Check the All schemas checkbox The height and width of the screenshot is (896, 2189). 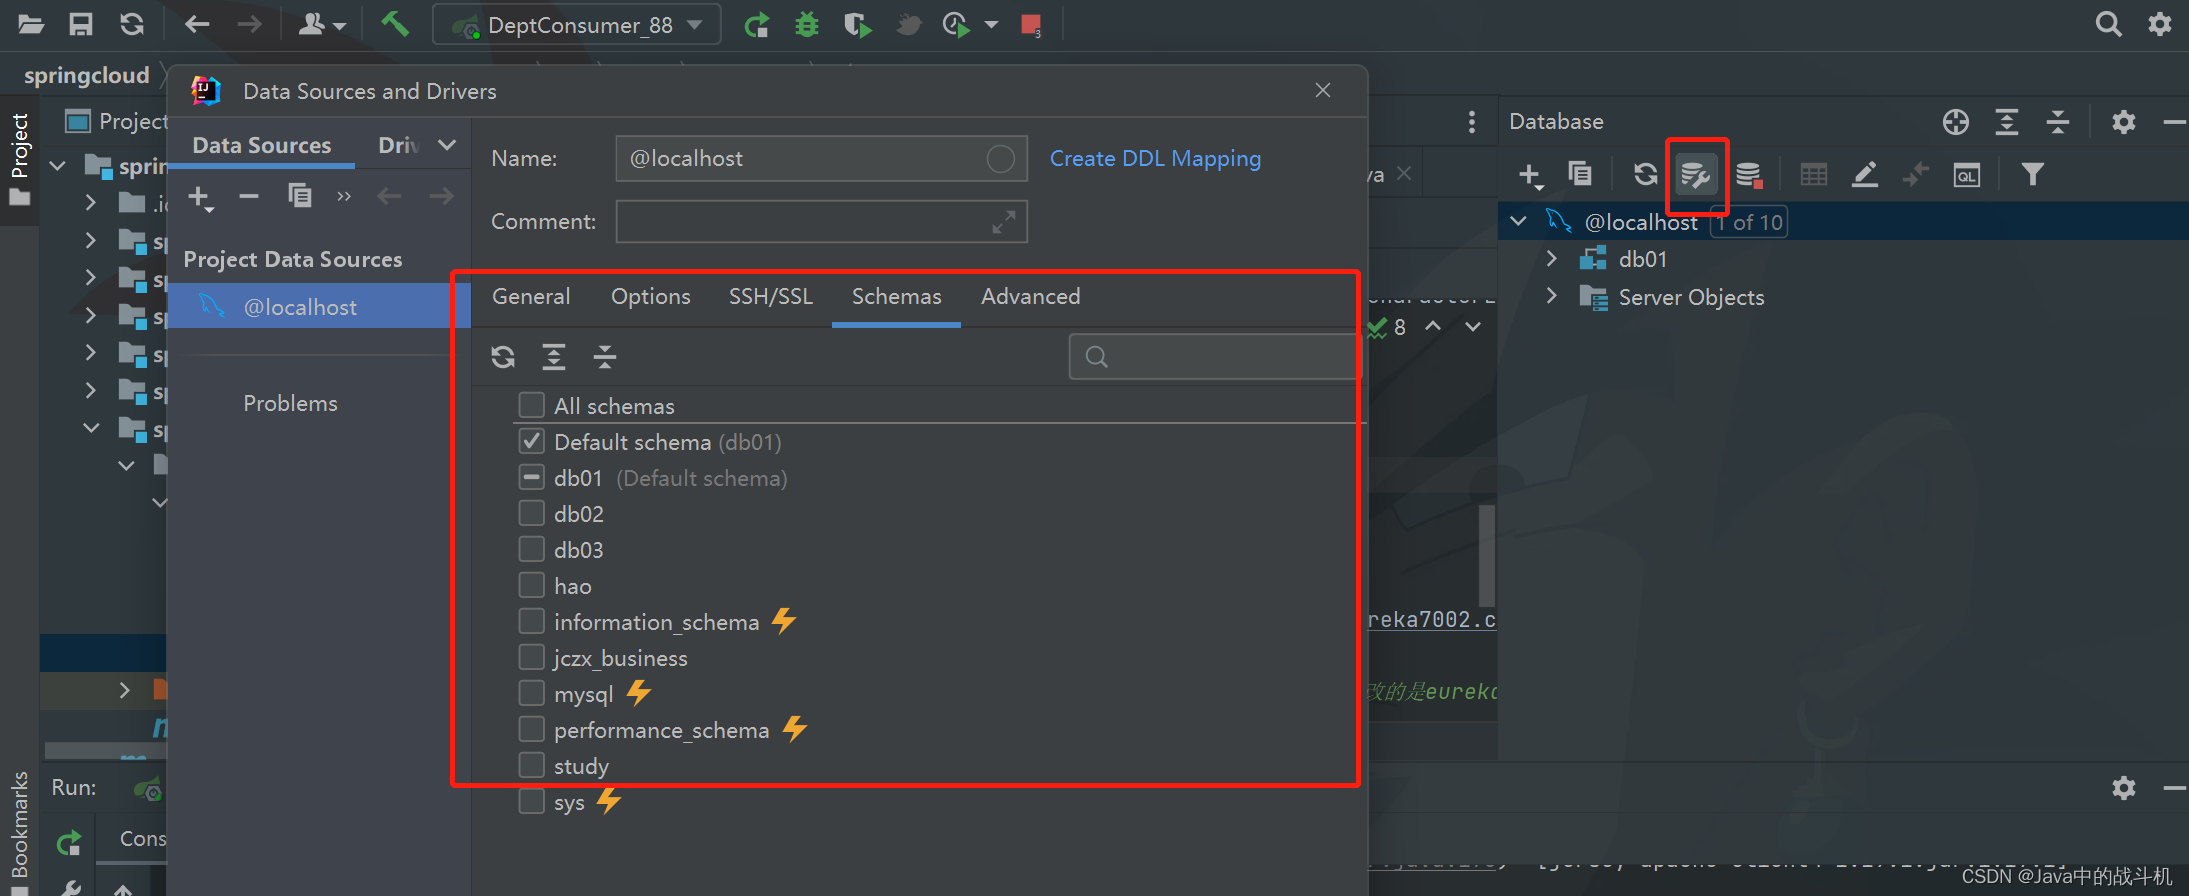click(x=531, y=405)
